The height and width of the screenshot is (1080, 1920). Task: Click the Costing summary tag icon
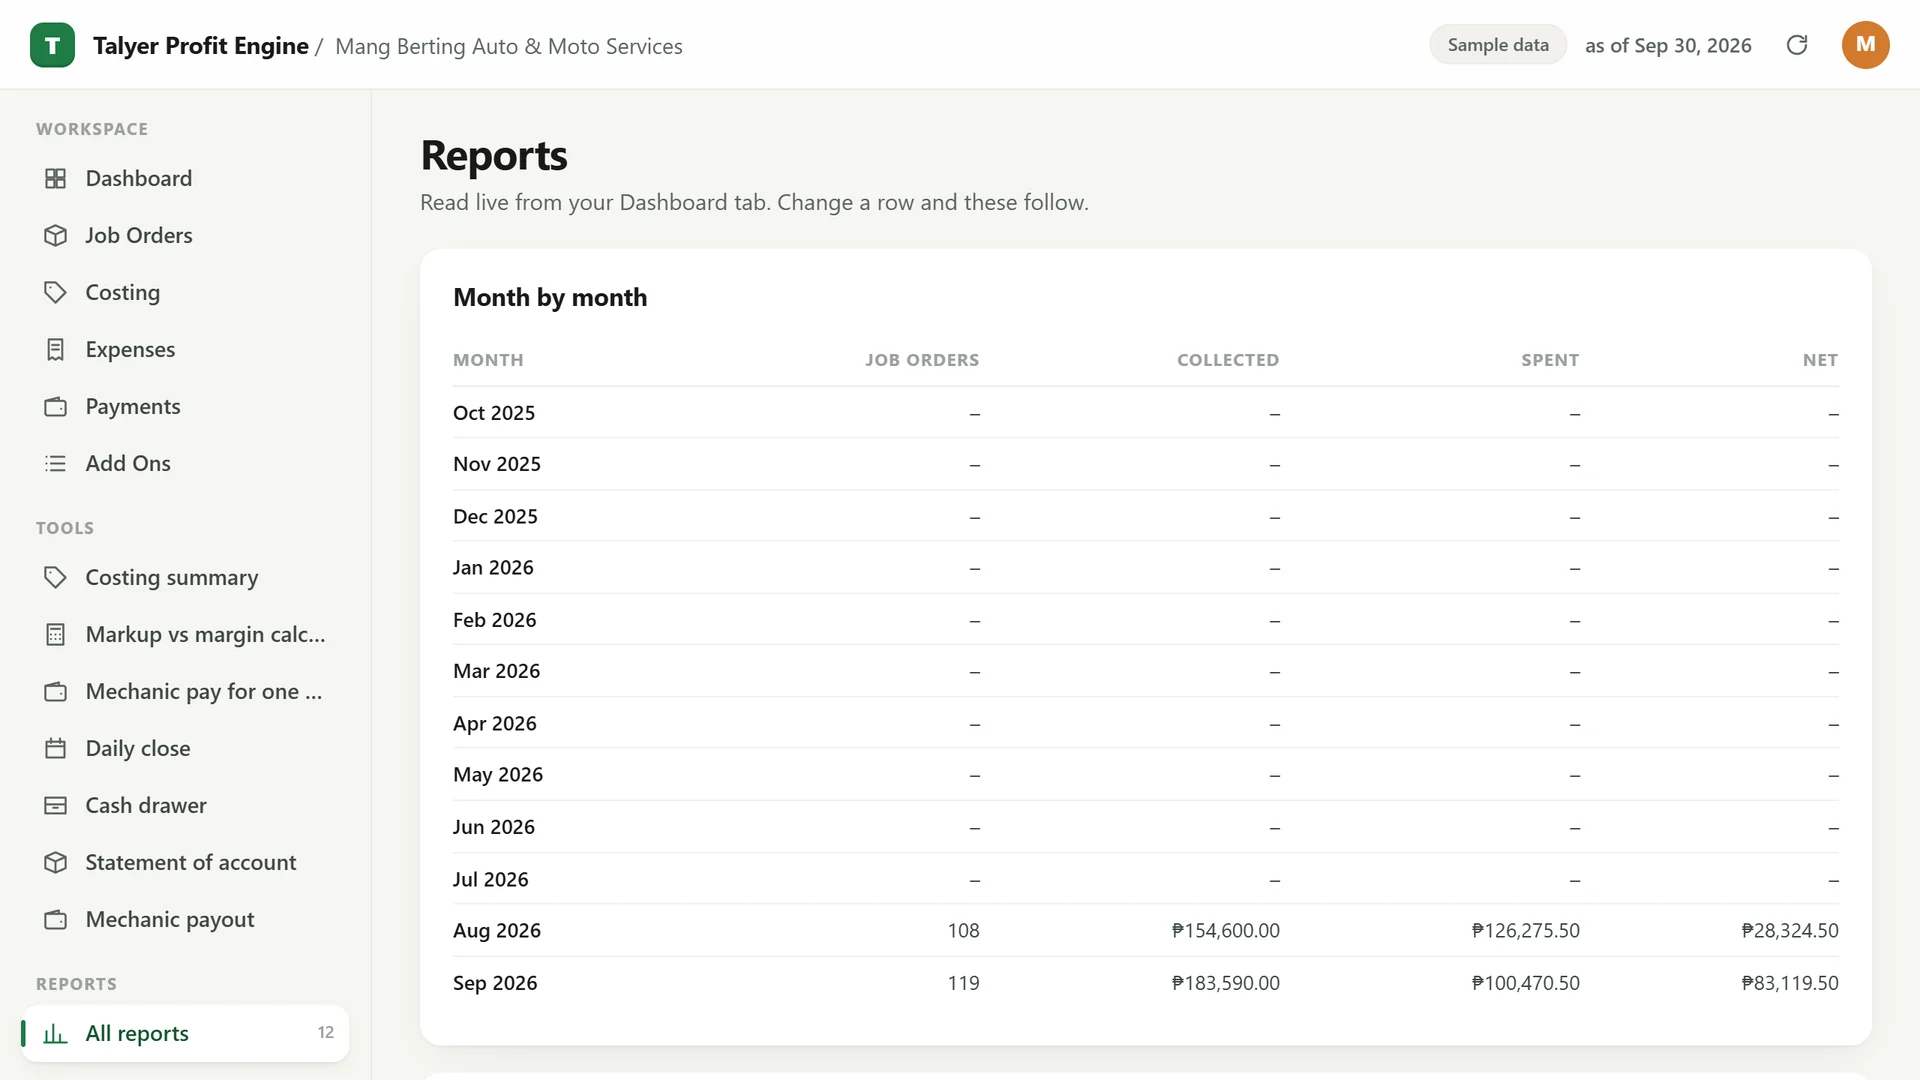(x=56, y=577)
